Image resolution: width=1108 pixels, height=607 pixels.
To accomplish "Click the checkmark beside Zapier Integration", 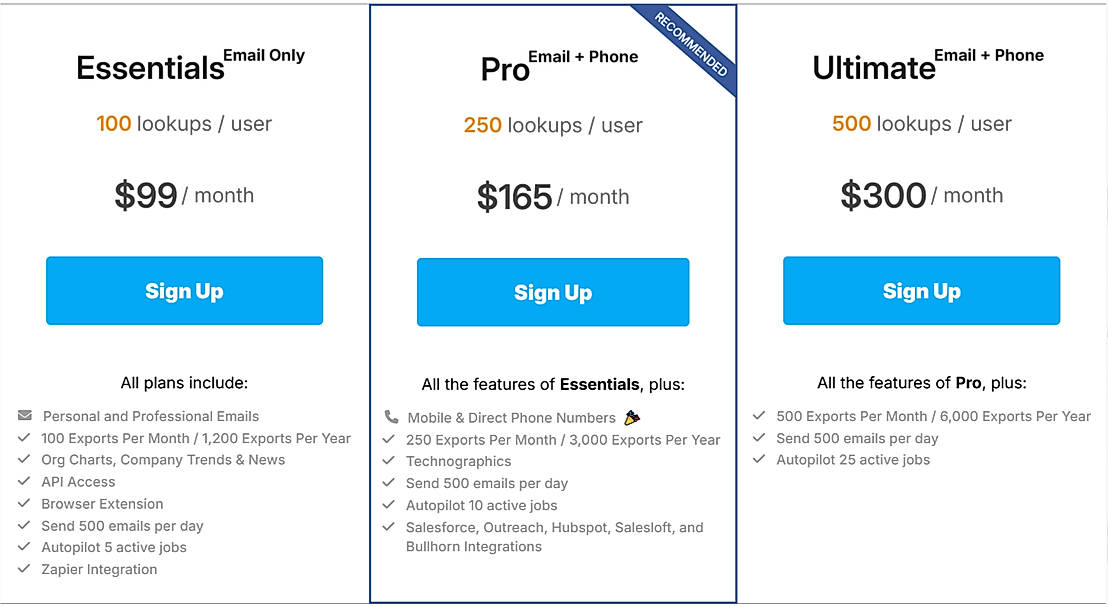I will (25, 569).
